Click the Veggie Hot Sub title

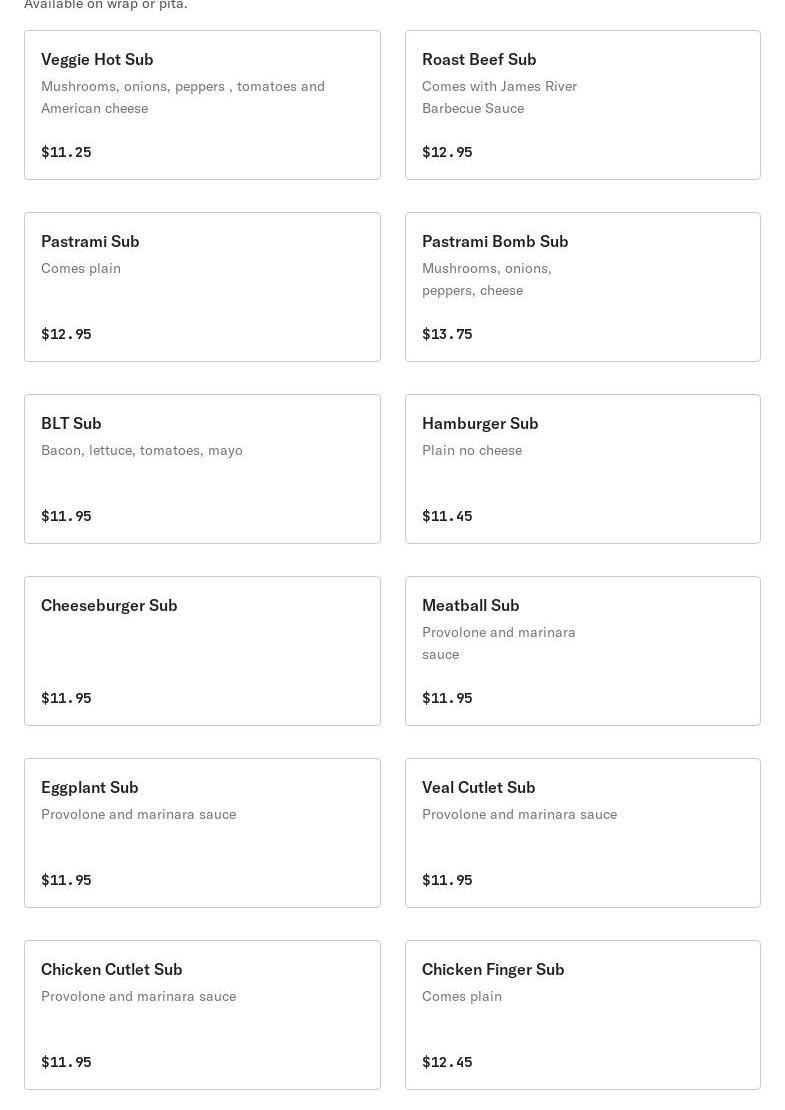pos(97,59)
